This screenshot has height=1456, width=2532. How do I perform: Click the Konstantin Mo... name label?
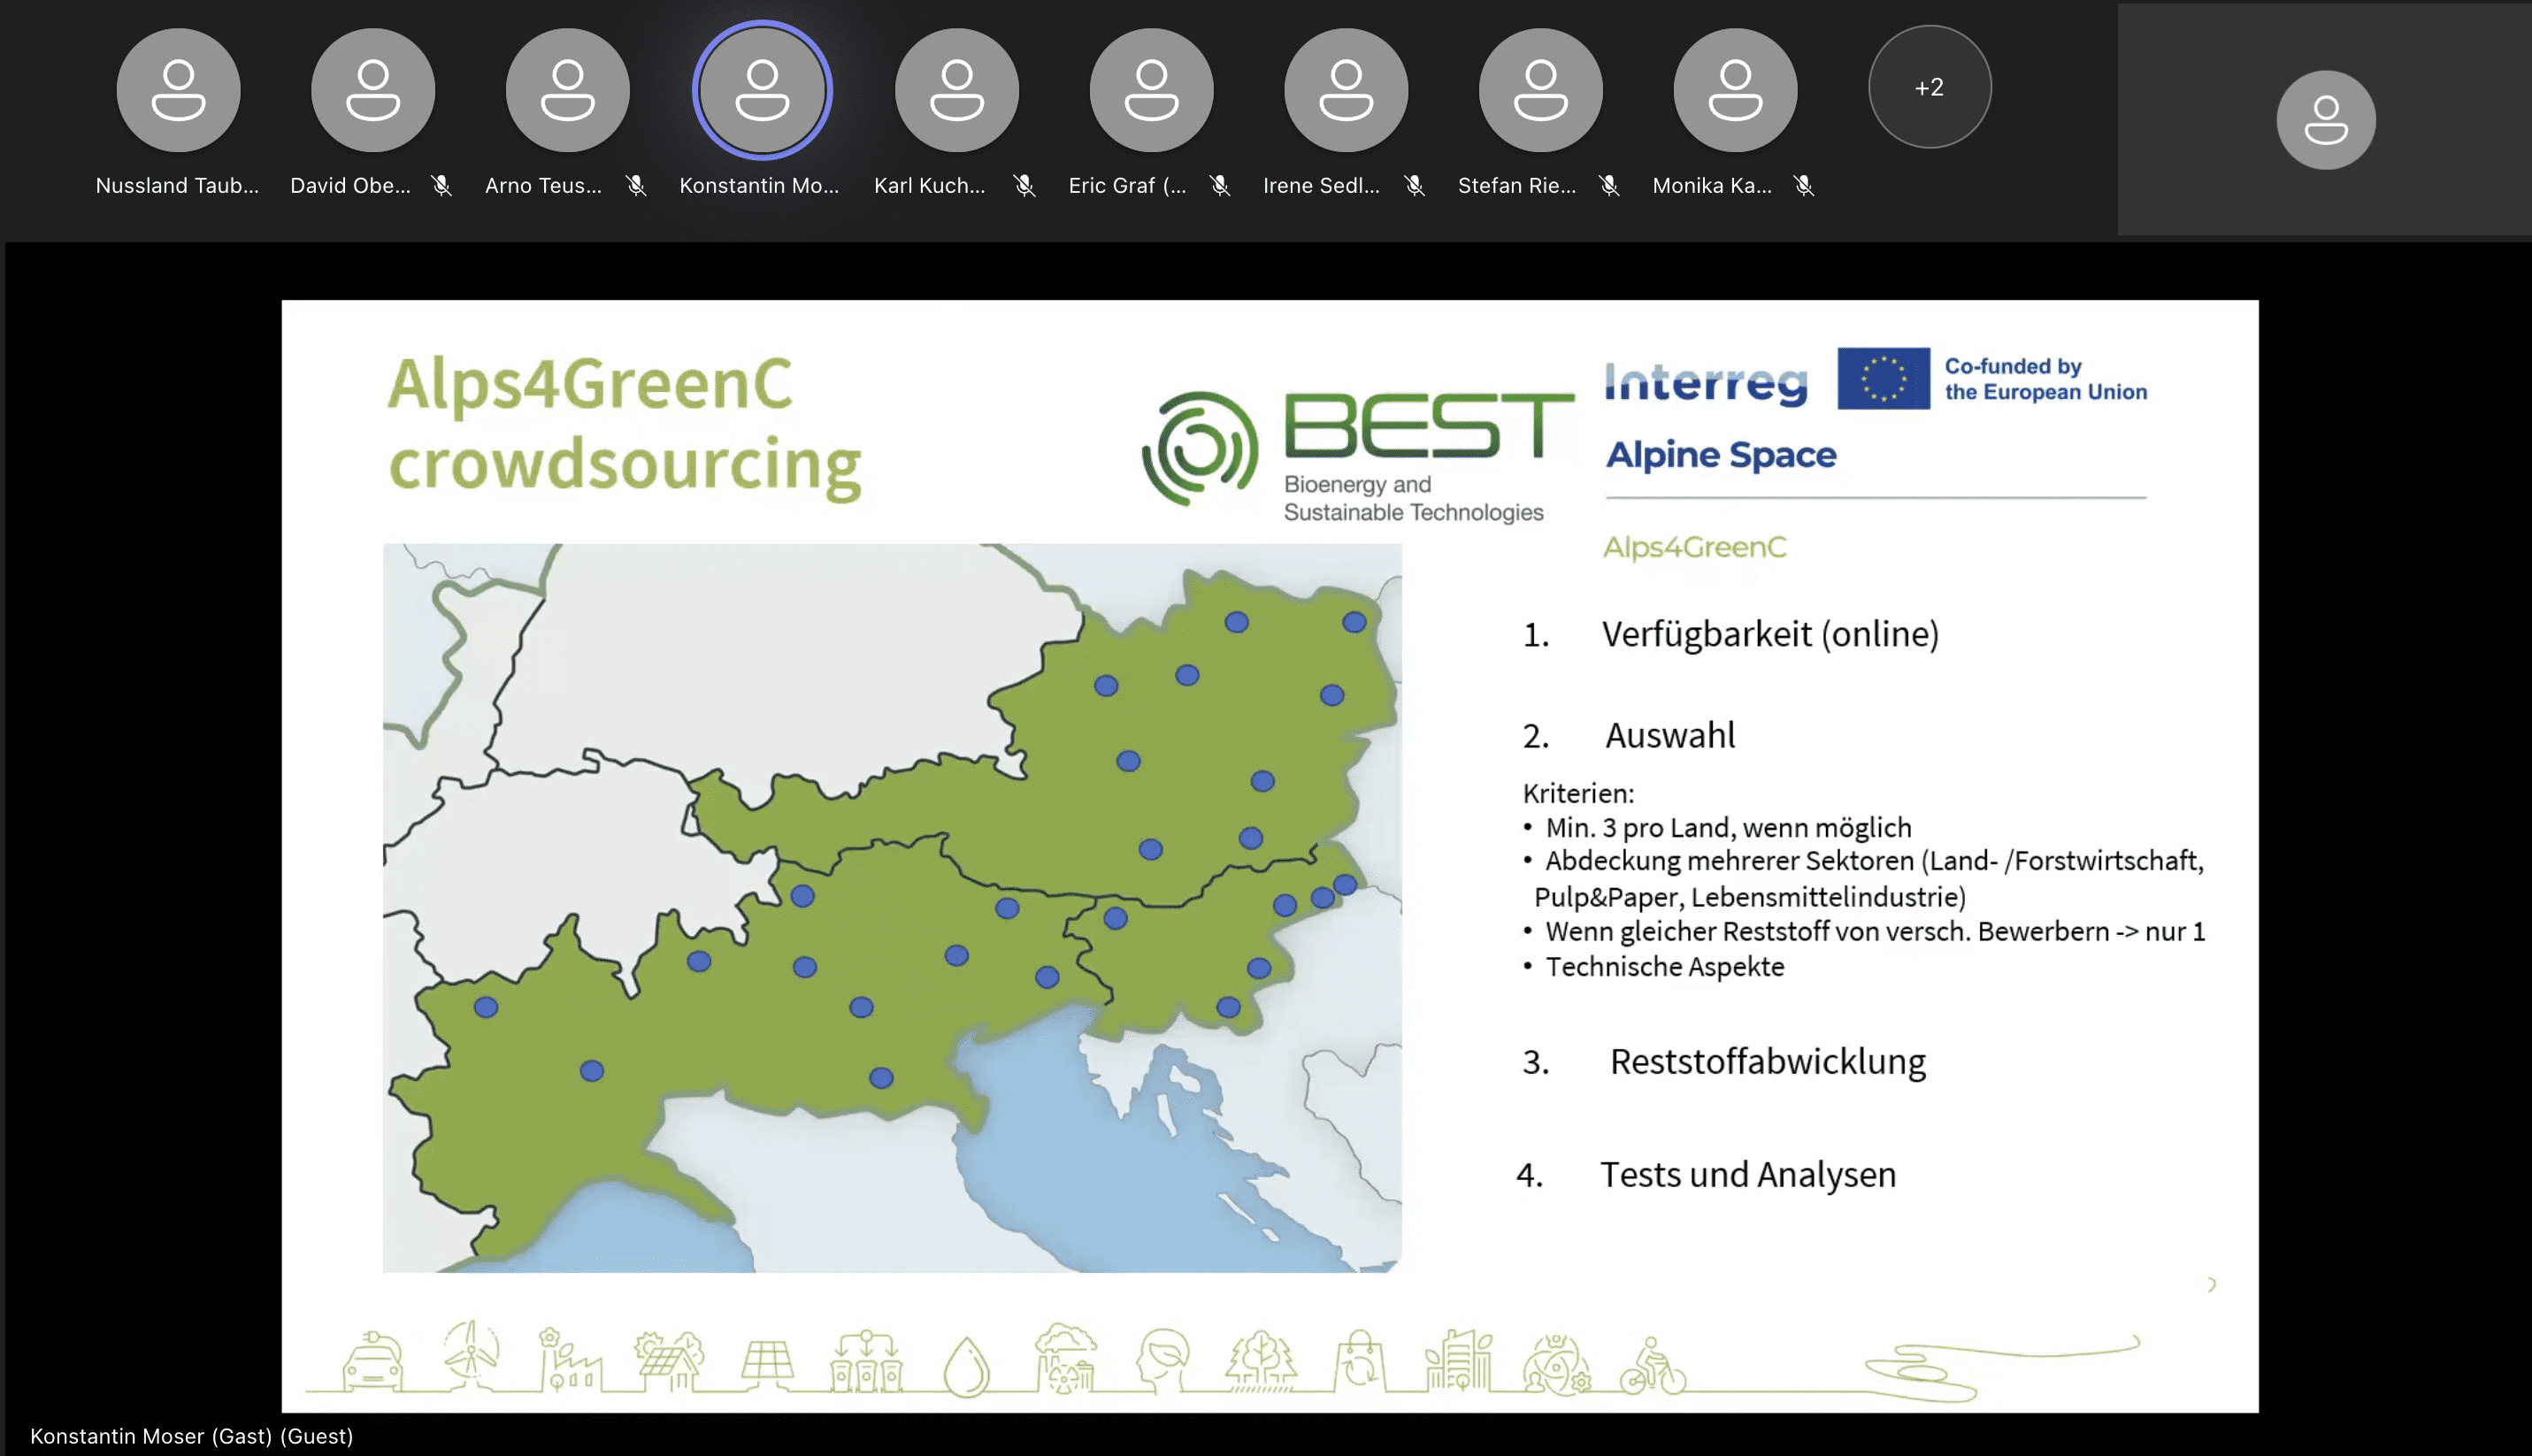pyautogui.click(x=759, y=186)
